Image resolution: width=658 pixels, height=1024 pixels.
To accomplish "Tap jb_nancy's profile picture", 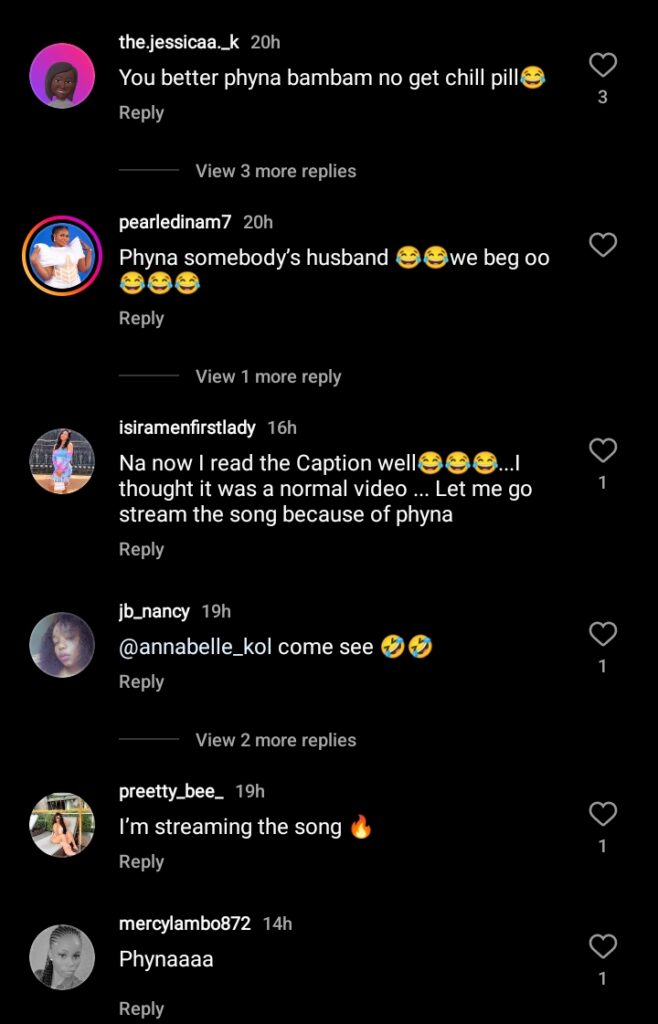I will 62,645.
